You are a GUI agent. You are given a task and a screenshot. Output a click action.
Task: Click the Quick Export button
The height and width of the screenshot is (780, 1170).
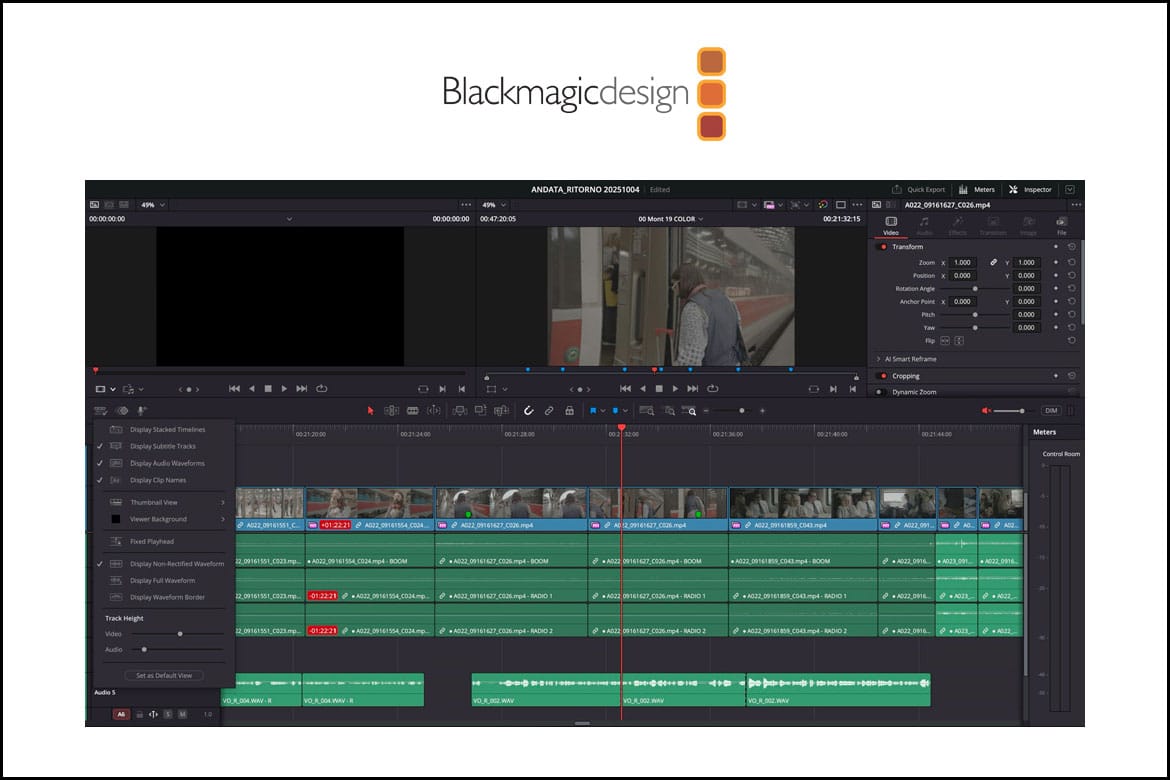[919, 190]
